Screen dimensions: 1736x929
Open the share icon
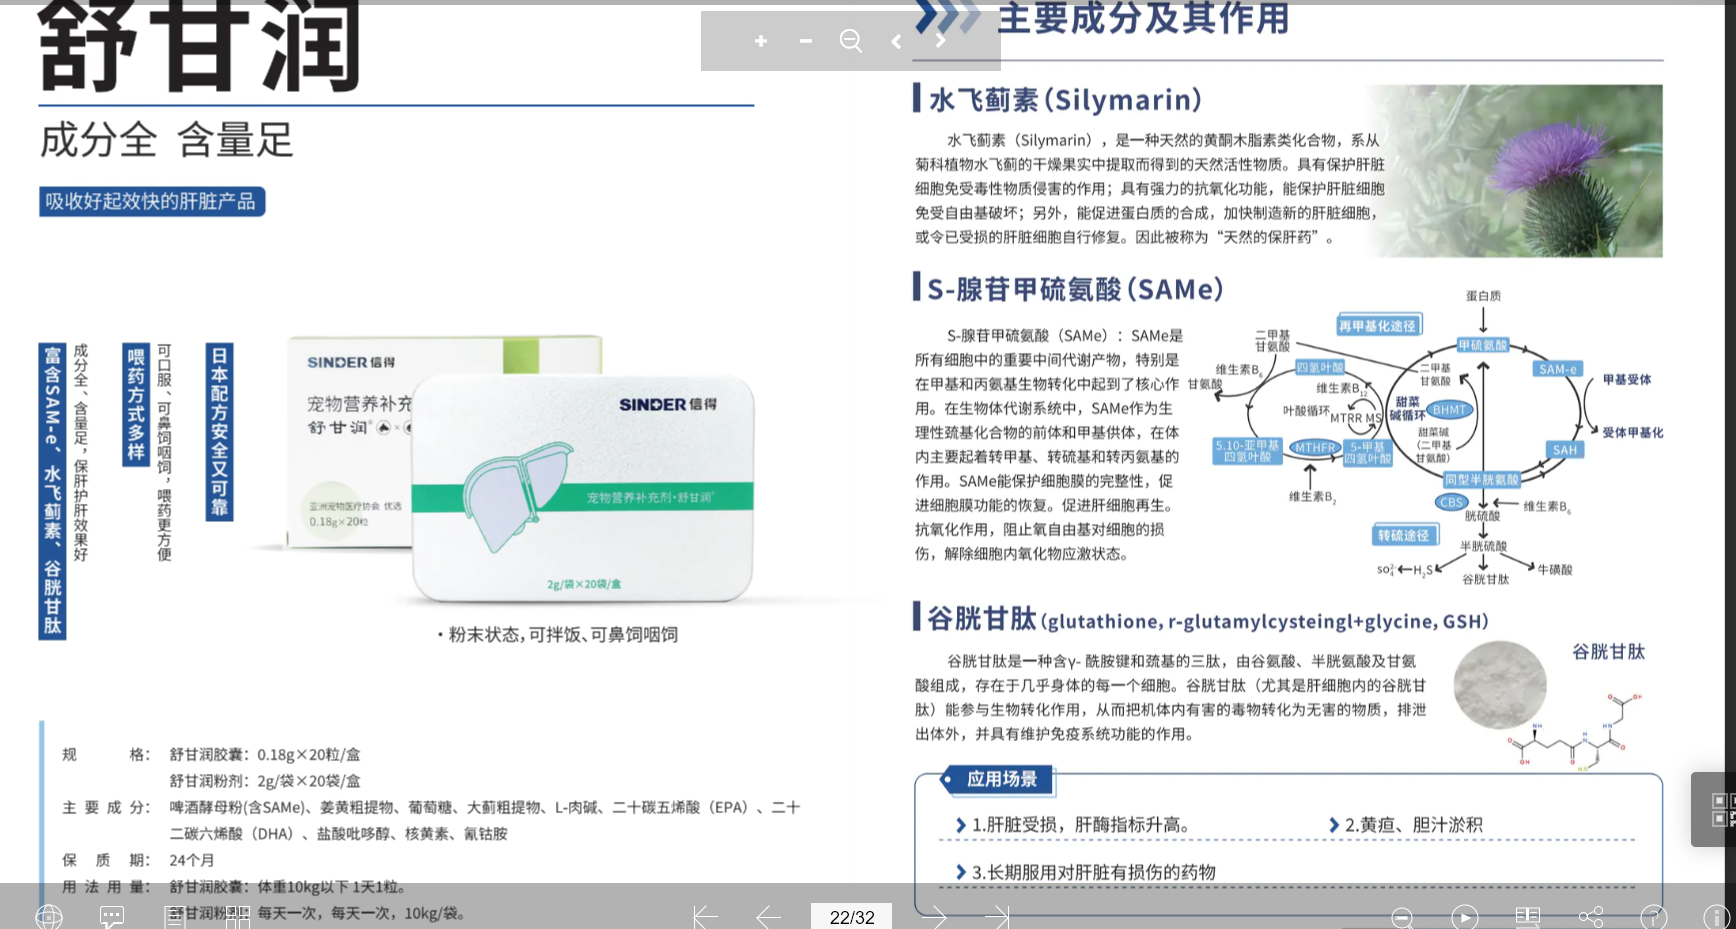[x=1590, y=917]
